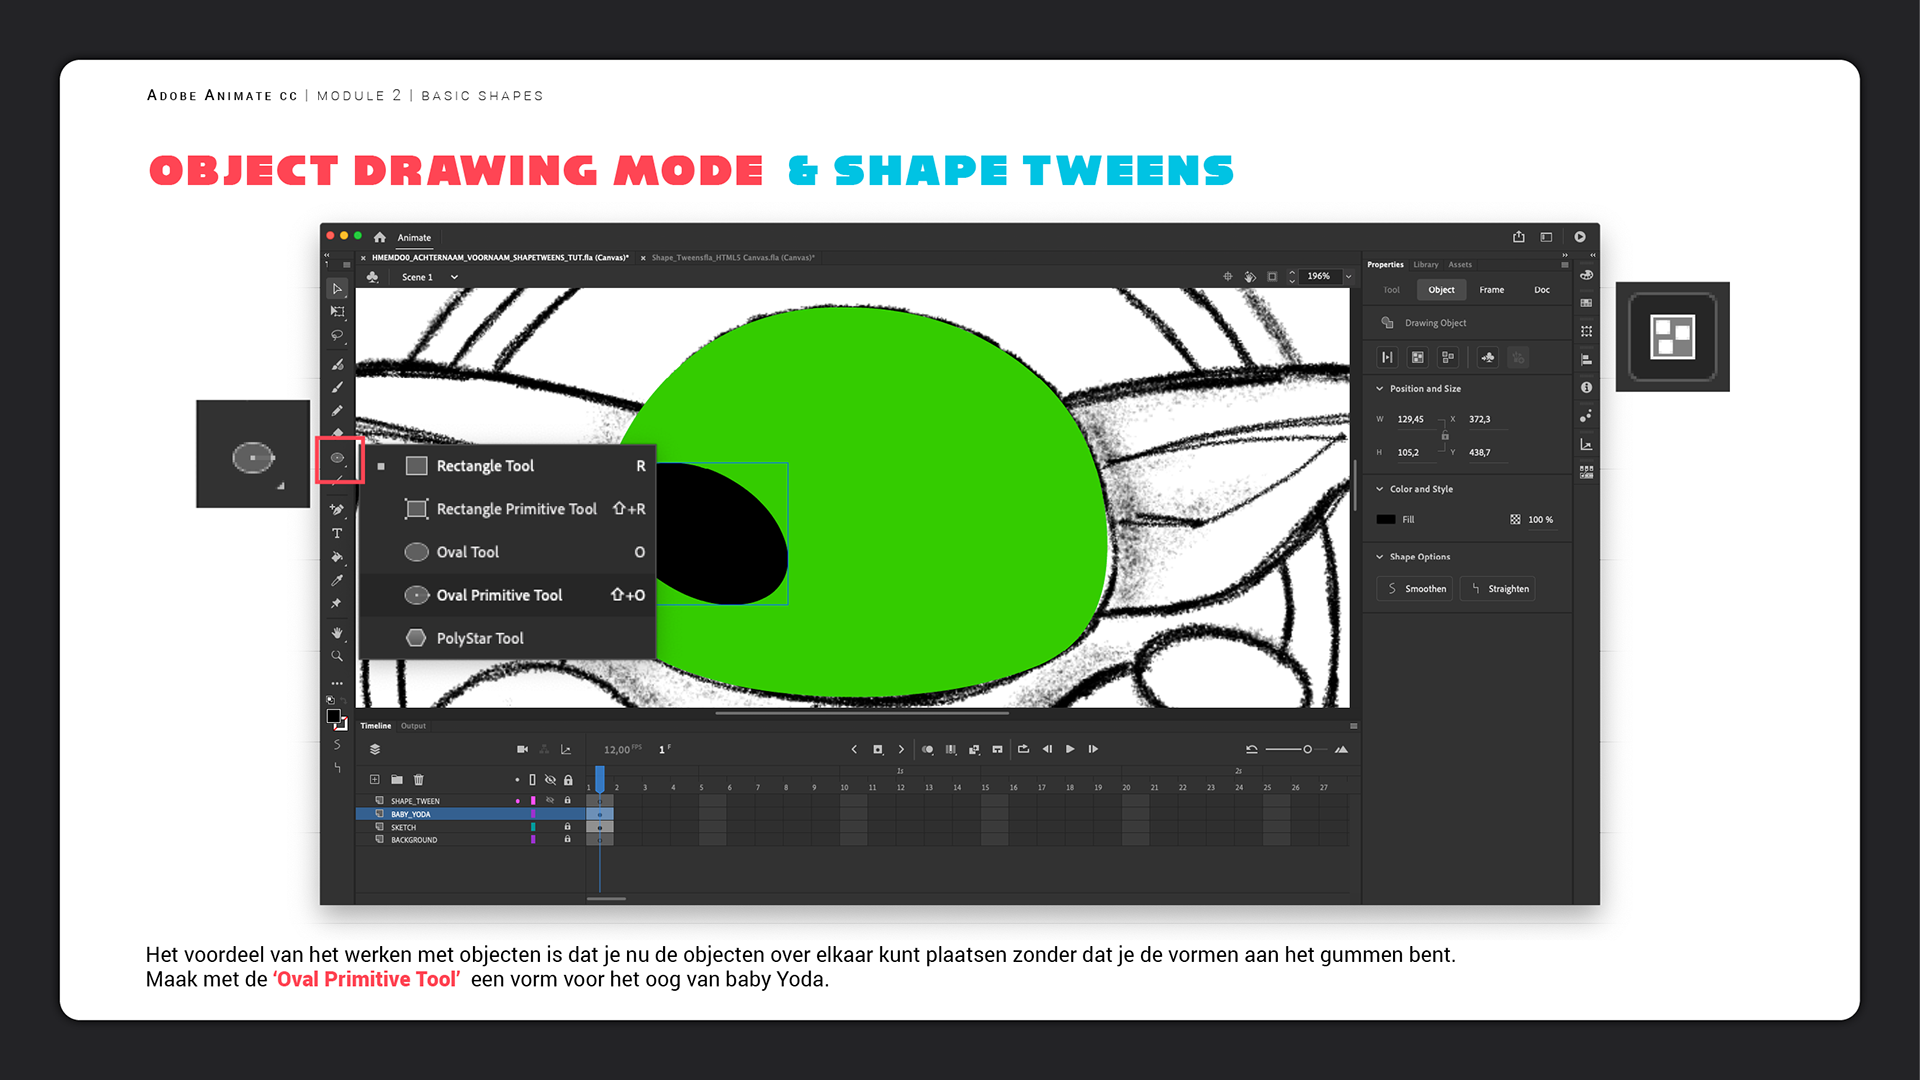Click the delete layer trash icon
The width and height of the screenshot is (1920, 1080).
(x=419, y=780)
